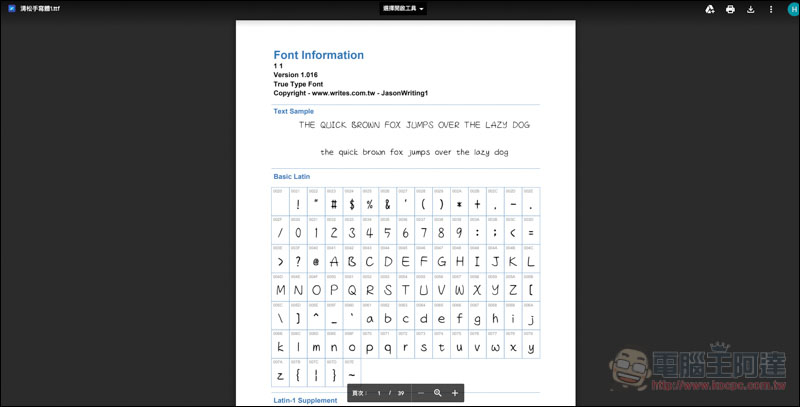Click the total page count 39
Viewport: 800px width, 407px height.
(x=401, y=393)
